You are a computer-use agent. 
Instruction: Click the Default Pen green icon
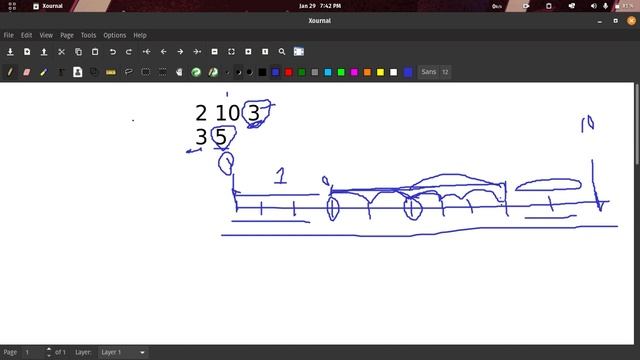pyautogui.click(x=213, y=72)
